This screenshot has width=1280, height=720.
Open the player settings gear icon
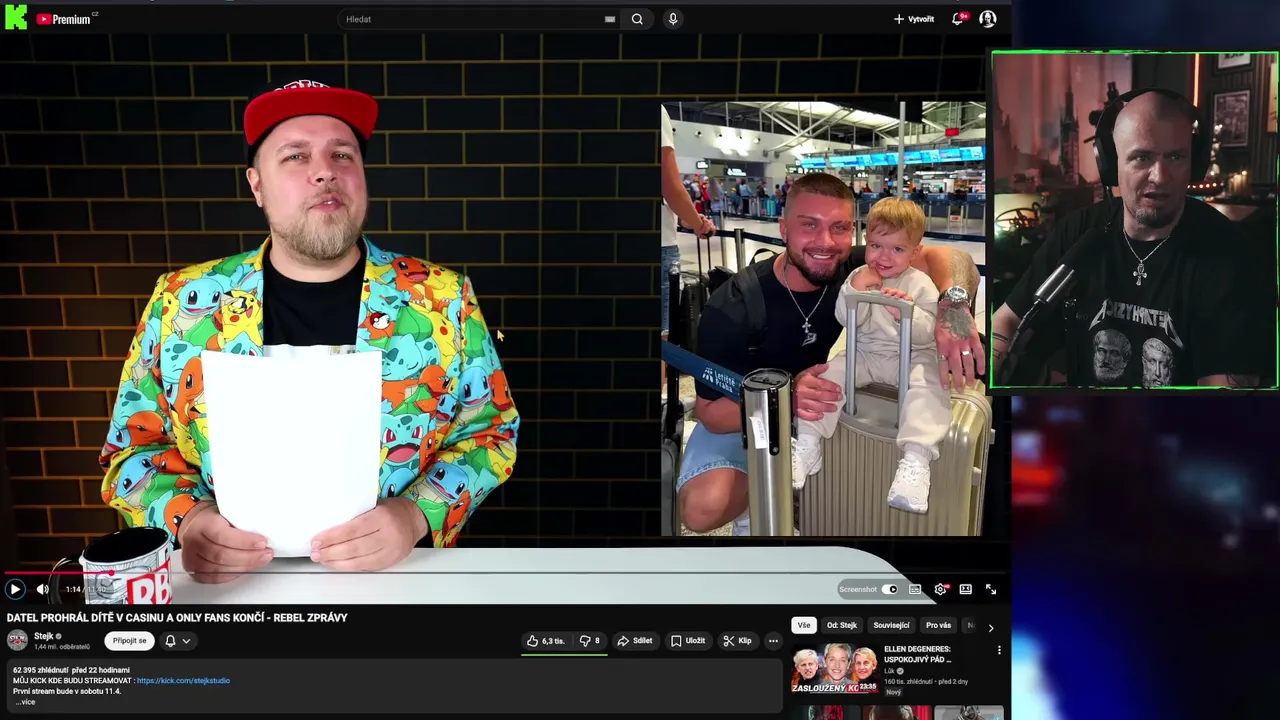click(x=940, y=589)
